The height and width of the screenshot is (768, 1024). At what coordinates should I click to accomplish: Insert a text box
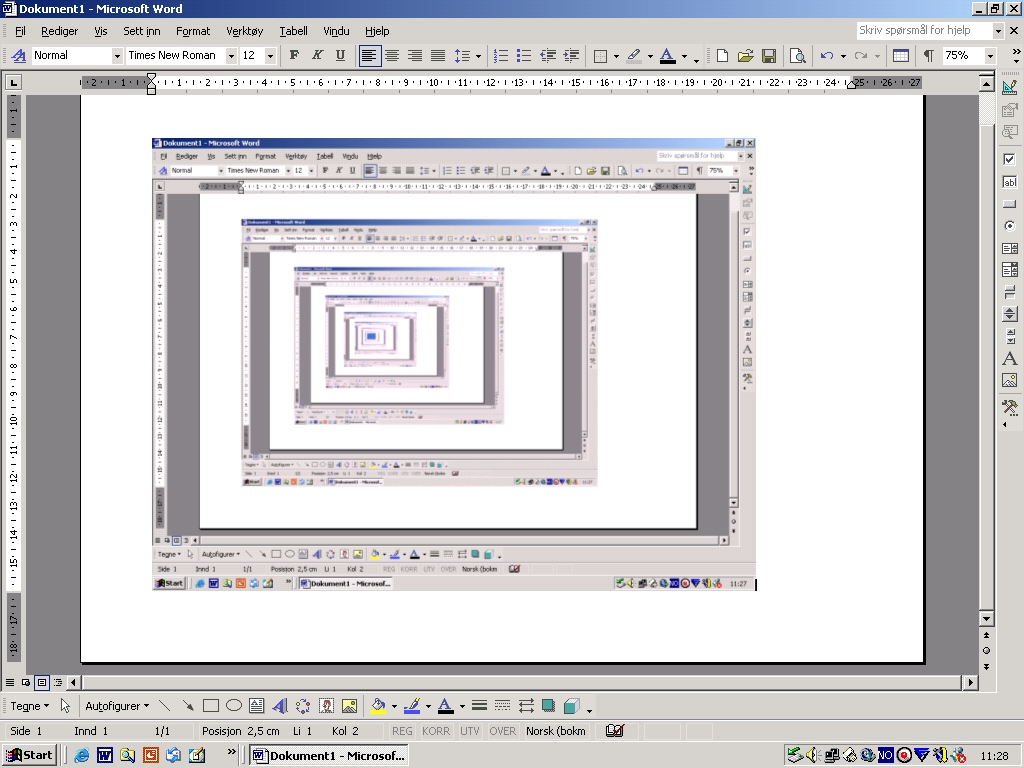[257, 706]
